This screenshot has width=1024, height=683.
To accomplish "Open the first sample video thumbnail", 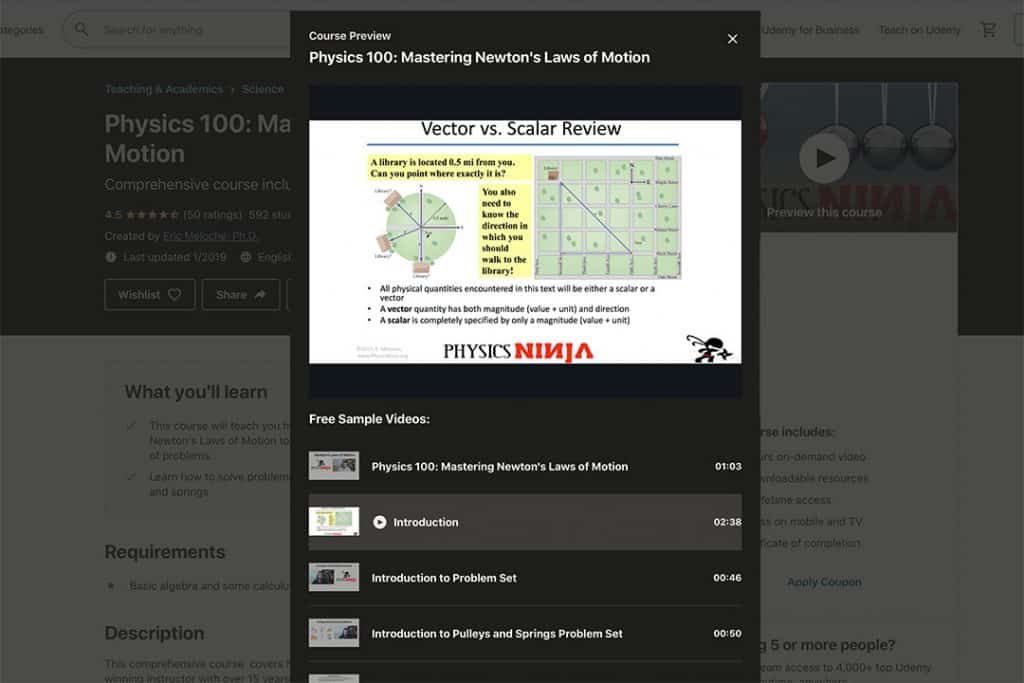I will [x=334, y=466].
